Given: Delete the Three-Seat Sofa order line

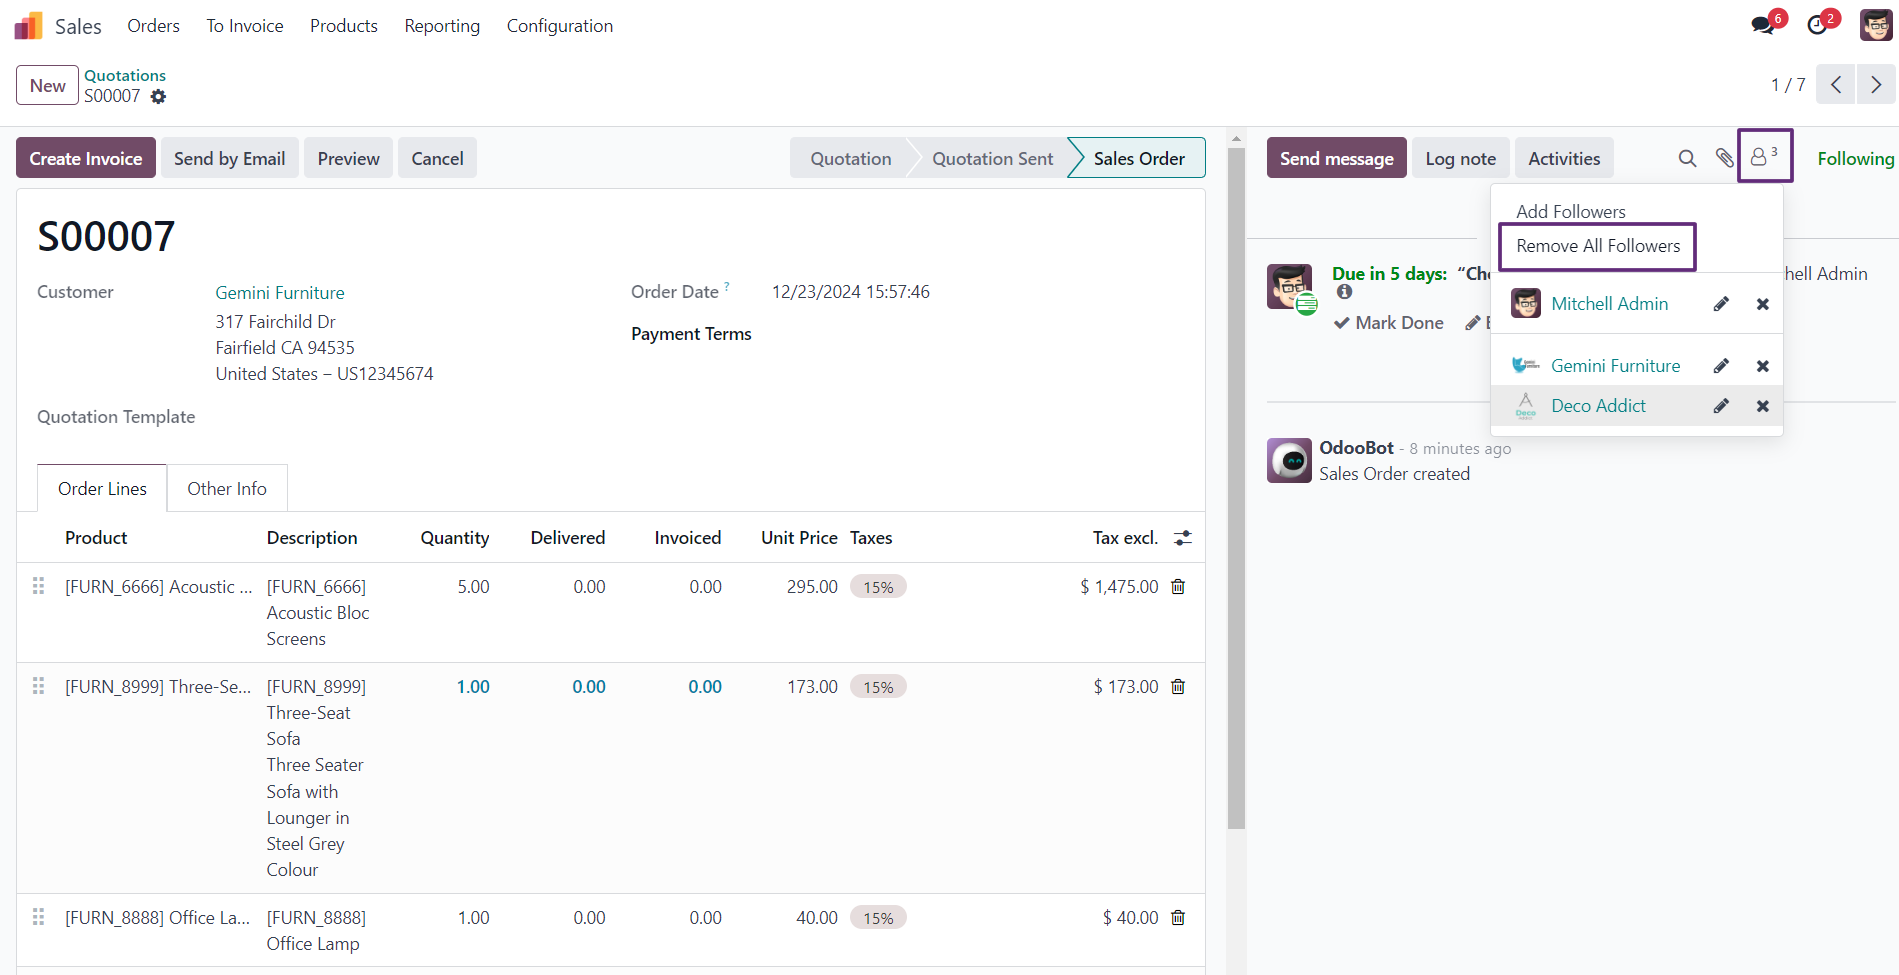Looking at the screenshot, I should 1178,687.
